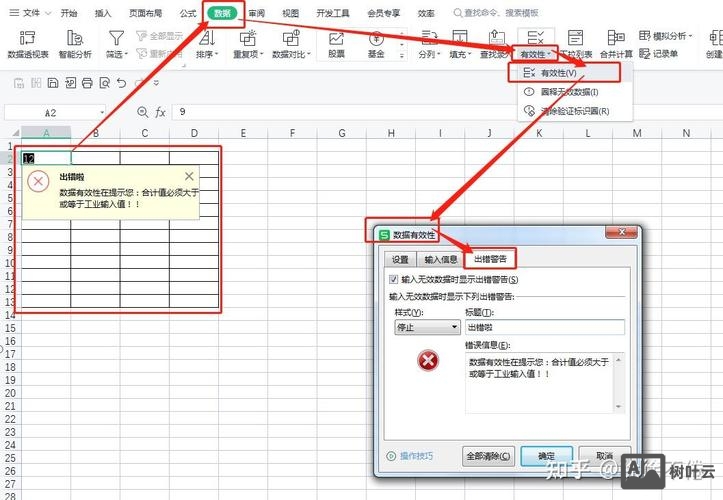Click the 标题 title input field
This screenshot has height=500, width=723.
545,327
